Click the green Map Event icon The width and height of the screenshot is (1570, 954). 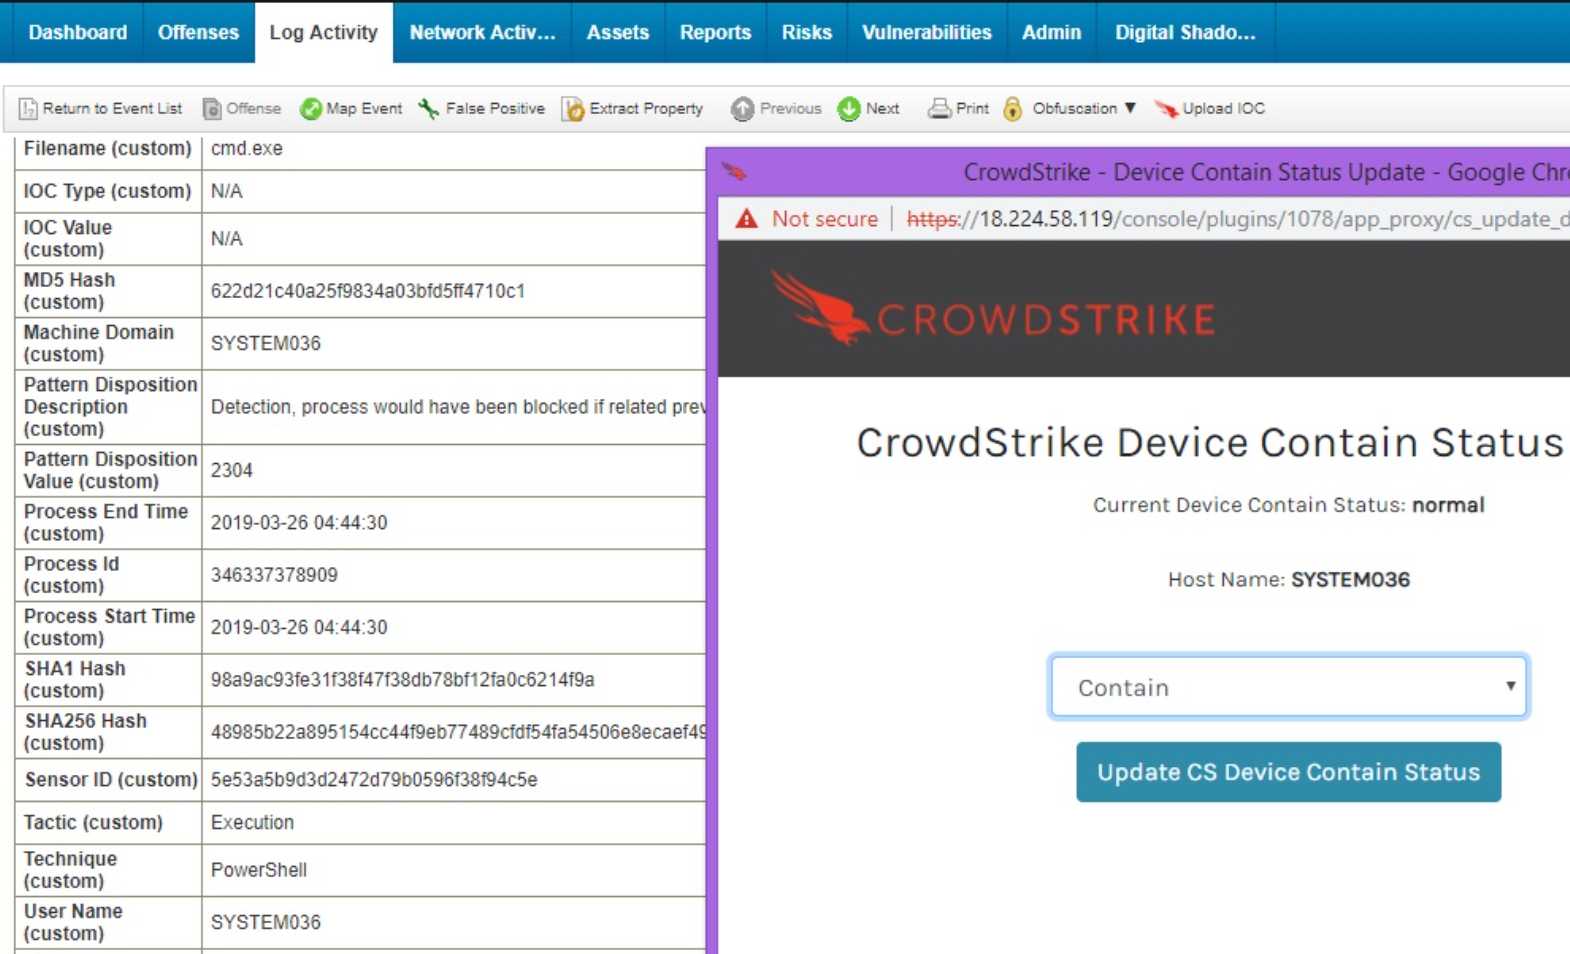tap(311, 109)
